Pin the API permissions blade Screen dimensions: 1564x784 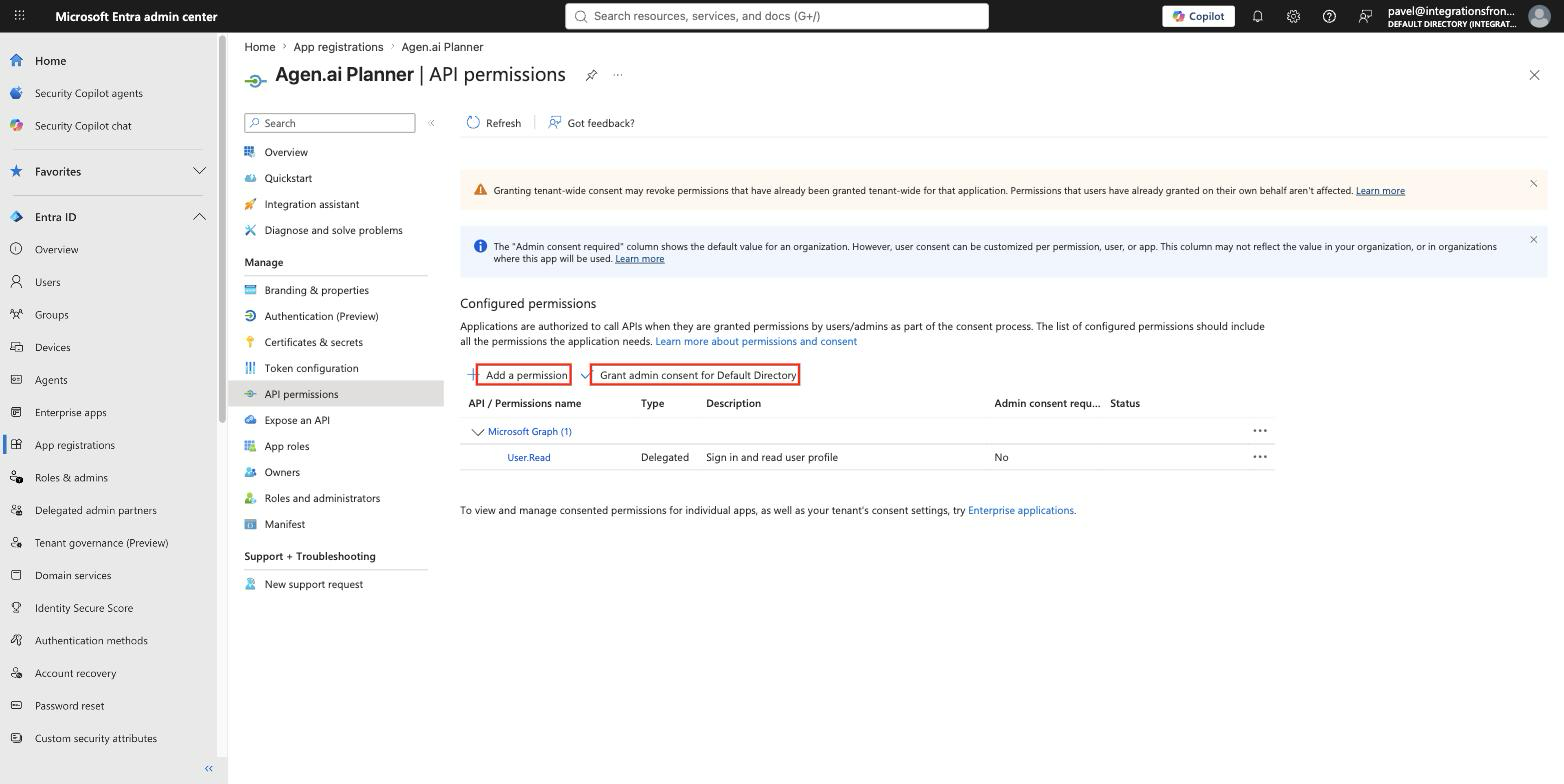591,75
